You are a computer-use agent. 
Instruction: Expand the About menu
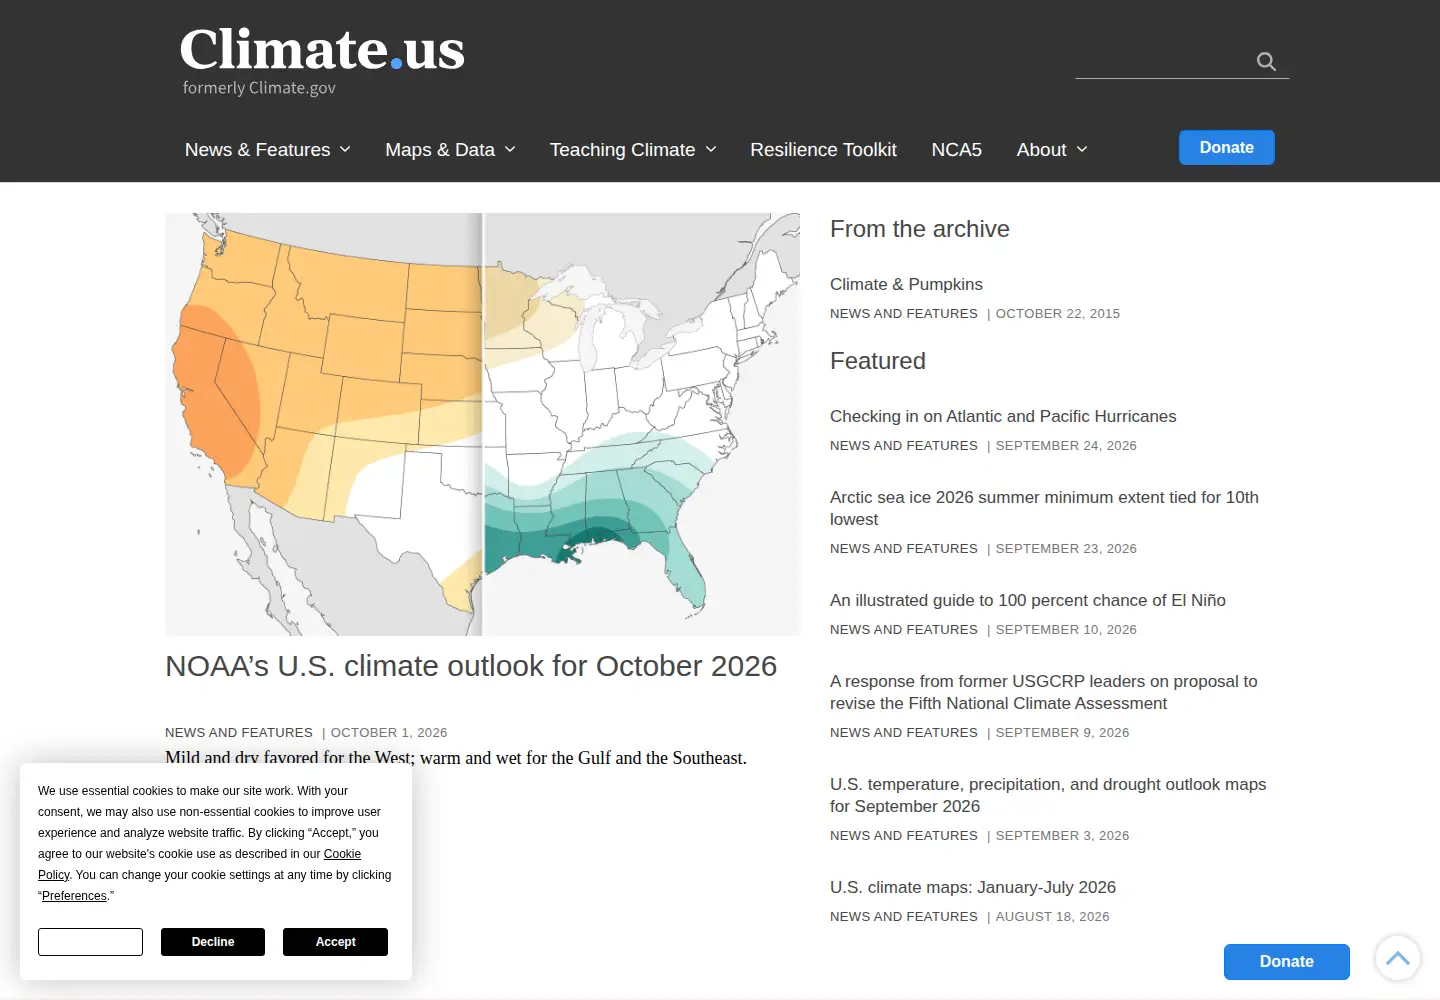point(1052,150)
